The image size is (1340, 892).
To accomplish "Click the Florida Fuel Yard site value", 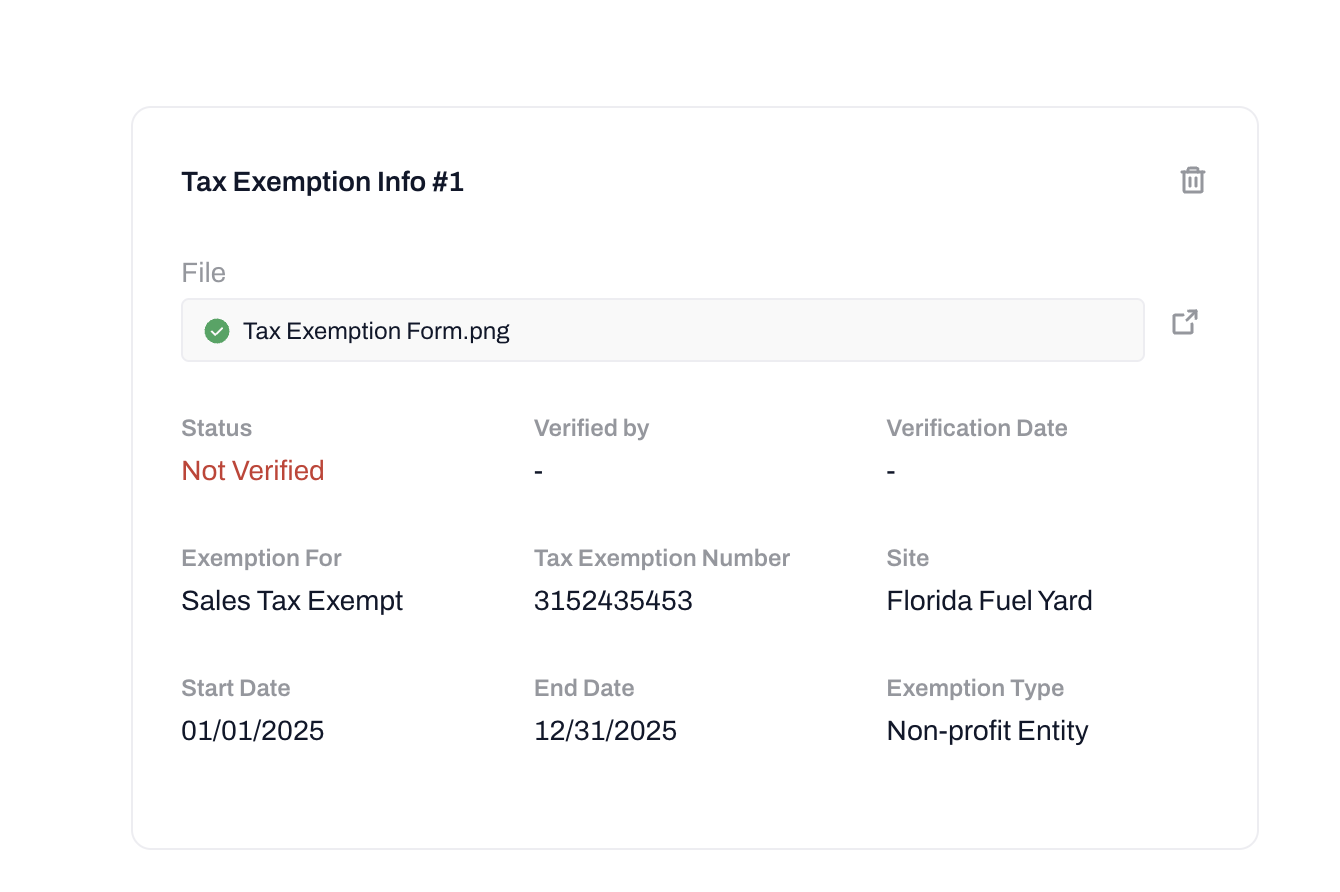I will coord(989,601).
